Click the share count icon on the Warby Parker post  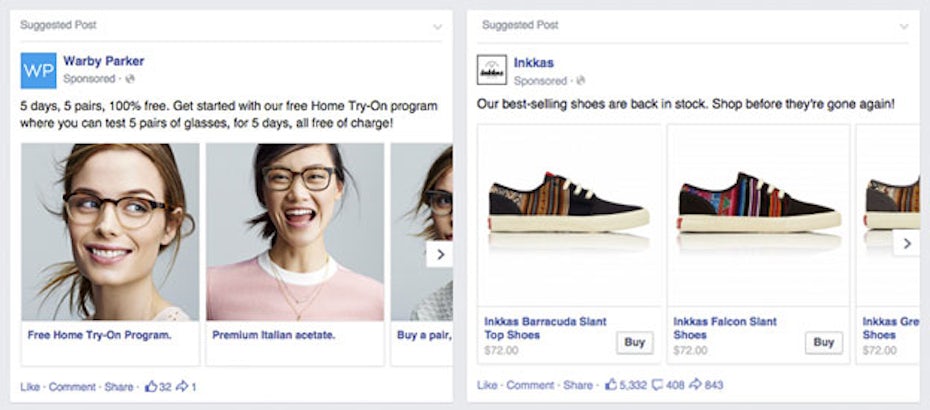[184, 385]
